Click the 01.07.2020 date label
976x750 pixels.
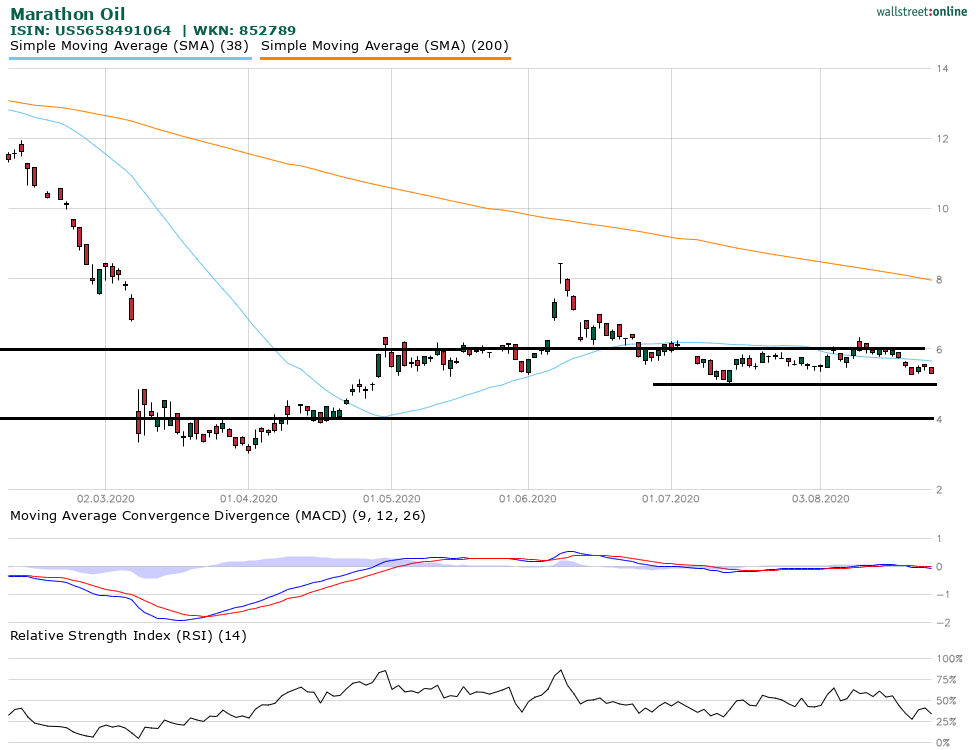pos(669,497)
